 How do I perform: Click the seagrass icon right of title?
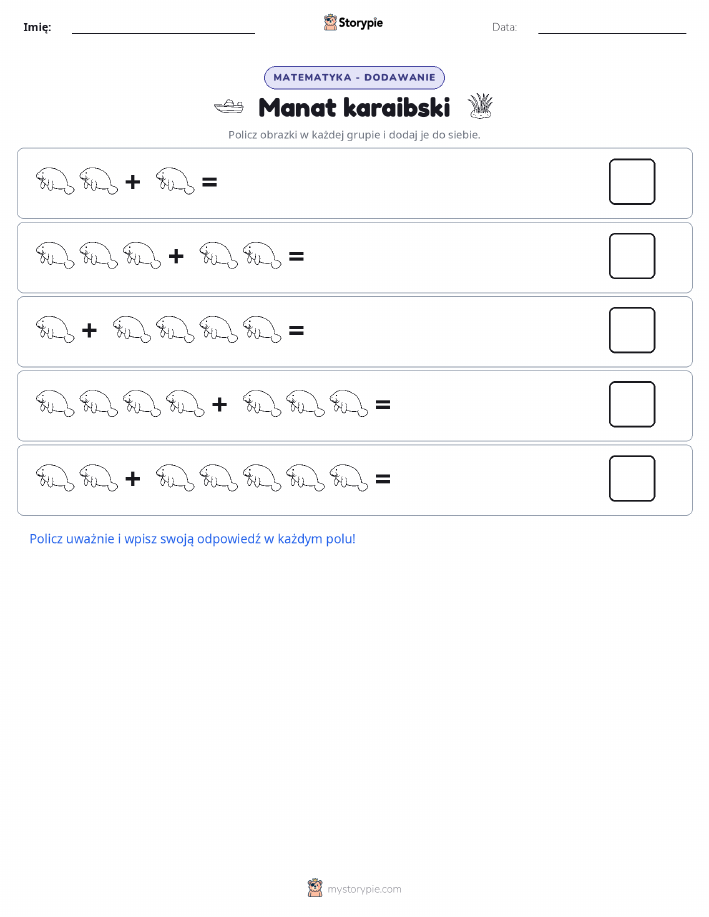click(x=480, y=106)
